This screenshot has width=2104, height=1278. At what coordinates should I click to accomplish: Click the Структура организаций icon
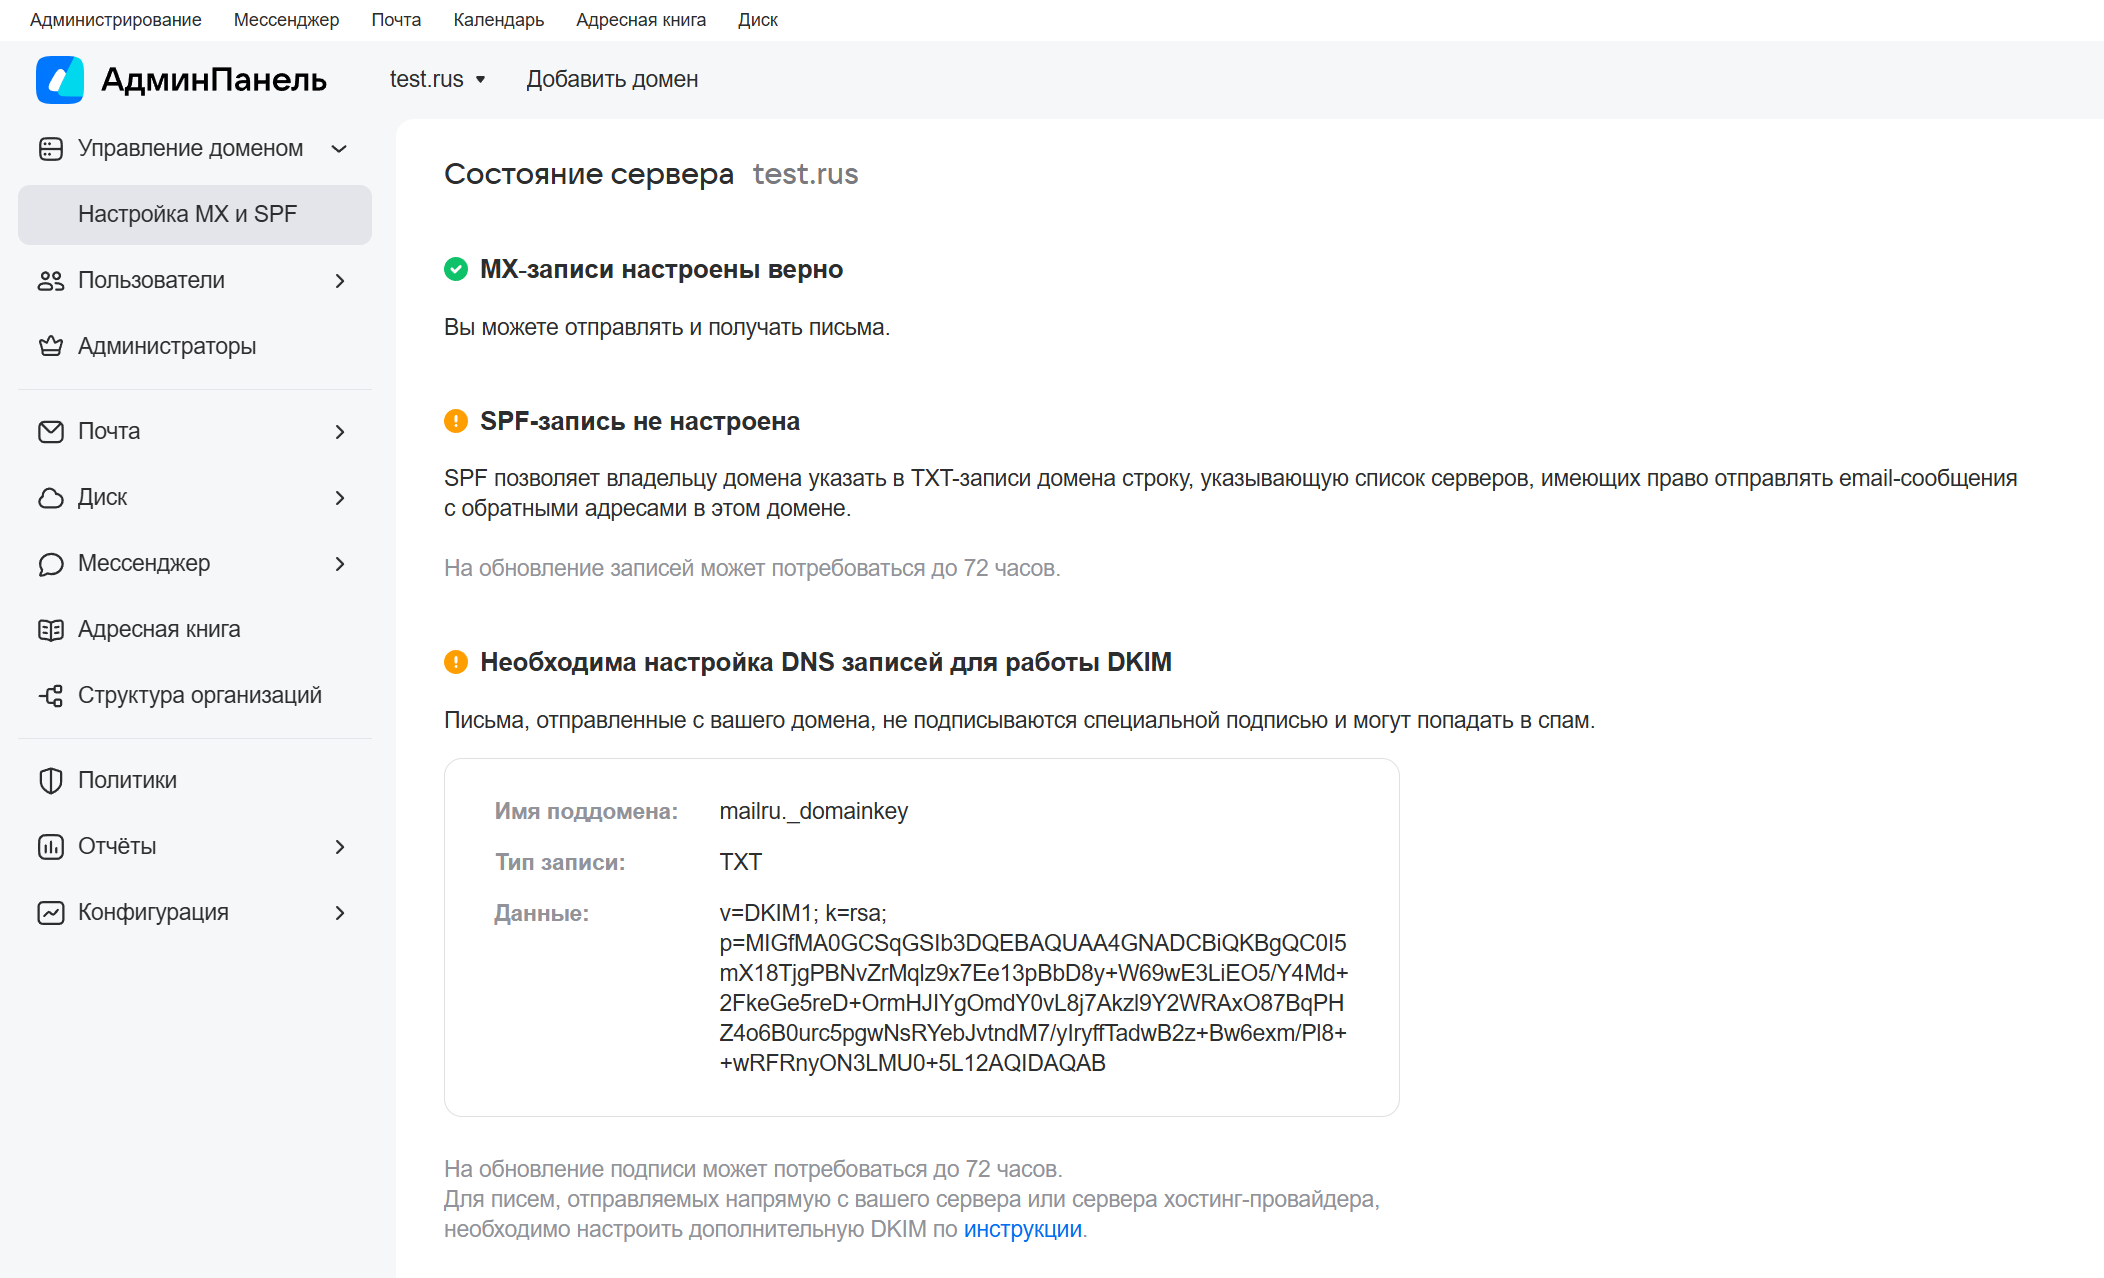coord(51,696)
